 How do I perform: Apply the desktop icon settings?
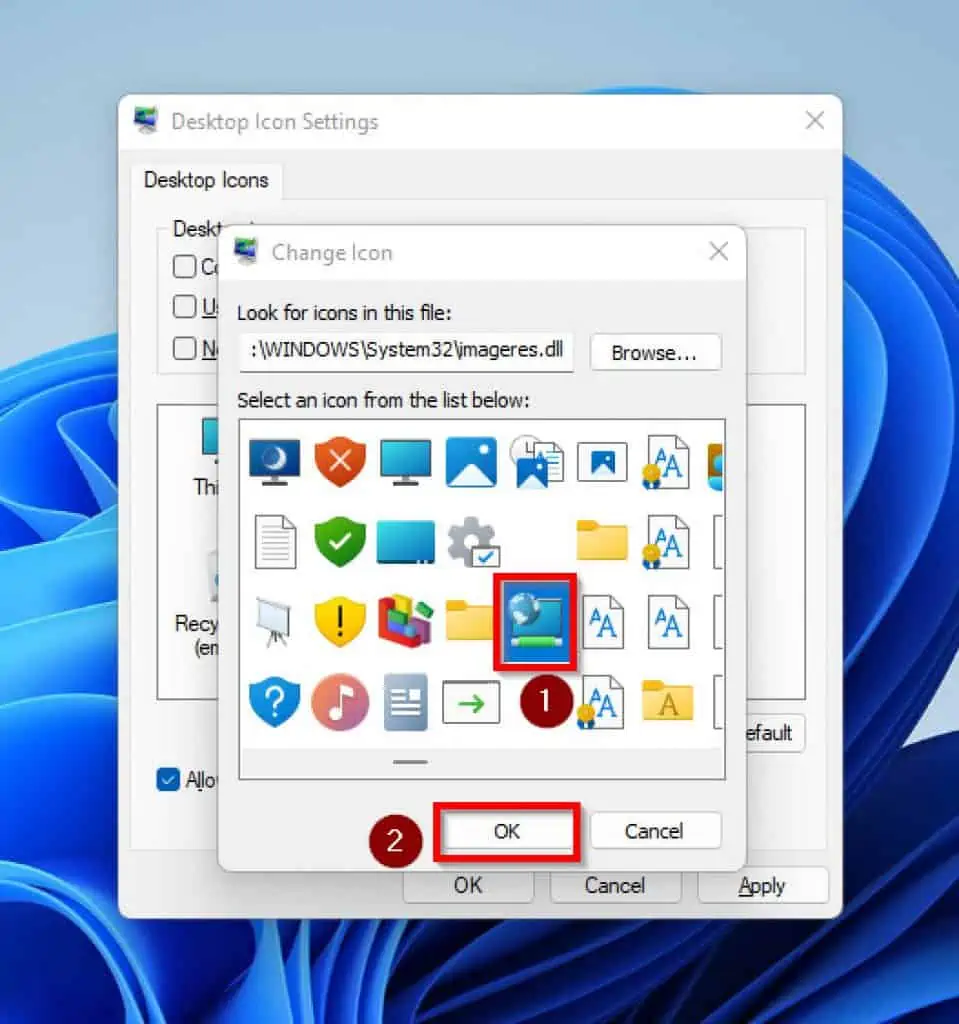tap(763, 885)
